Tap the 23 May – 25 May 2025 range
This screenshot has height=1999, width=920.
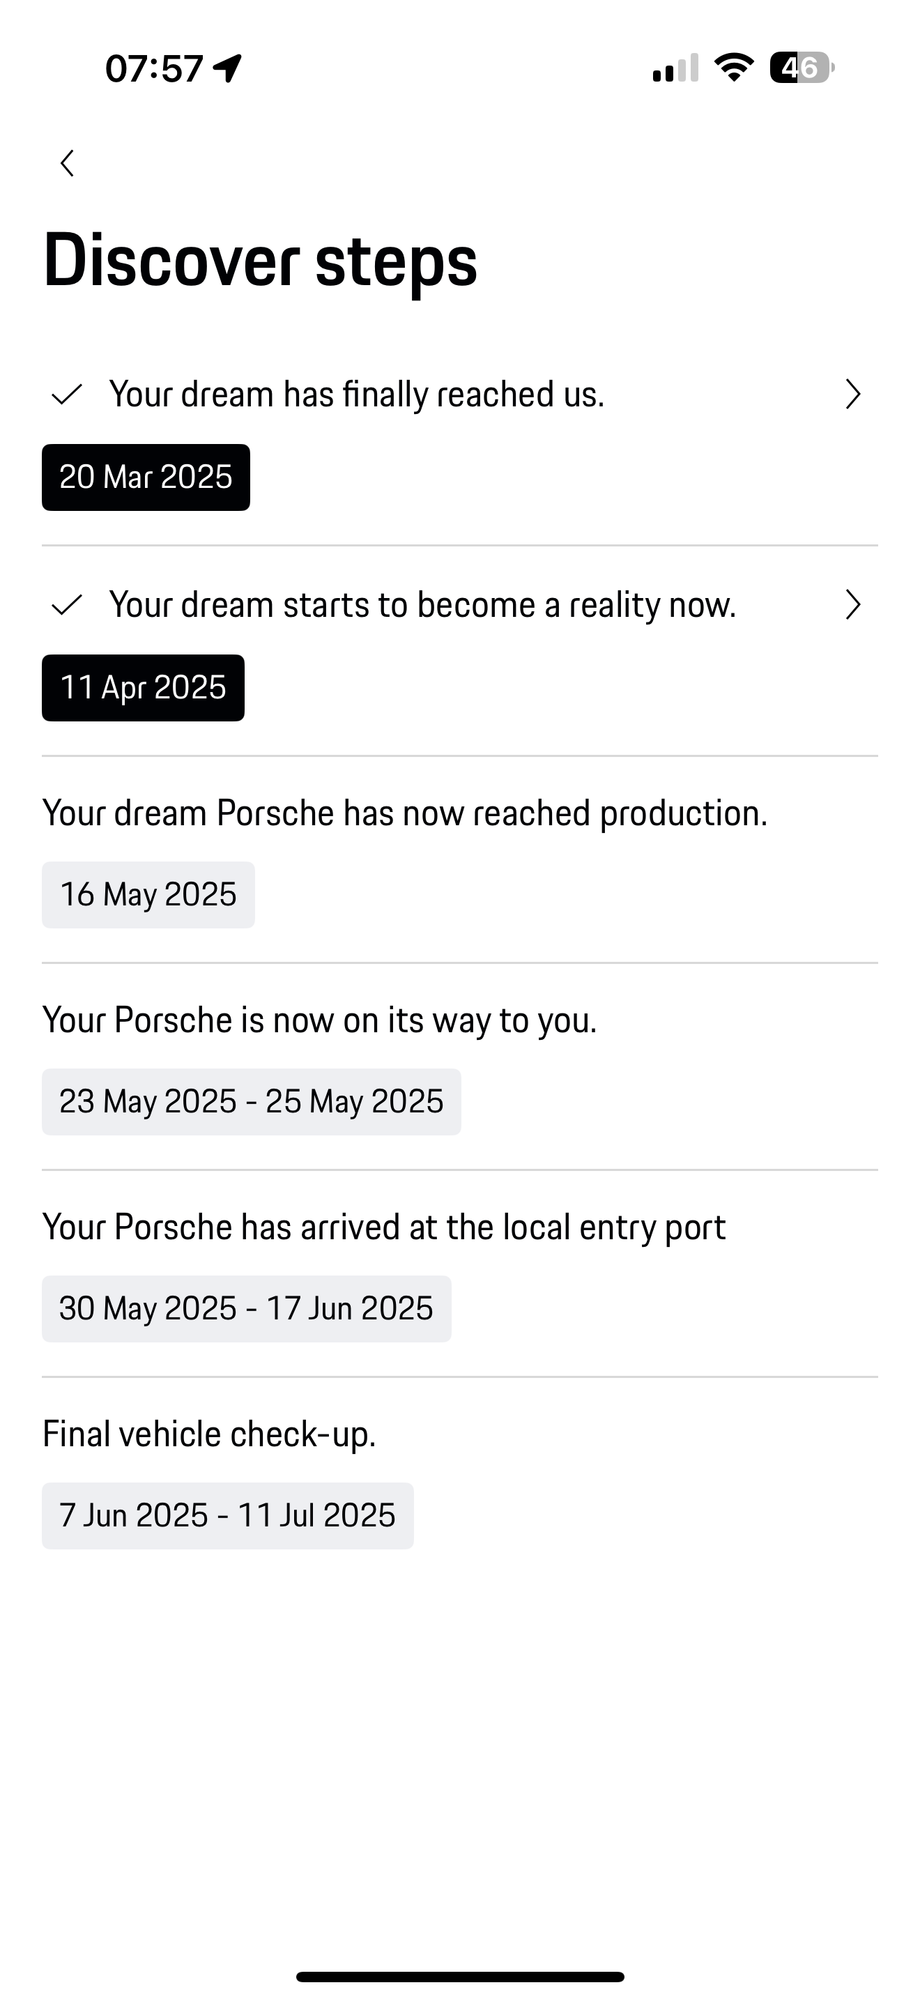[251, 1102]
